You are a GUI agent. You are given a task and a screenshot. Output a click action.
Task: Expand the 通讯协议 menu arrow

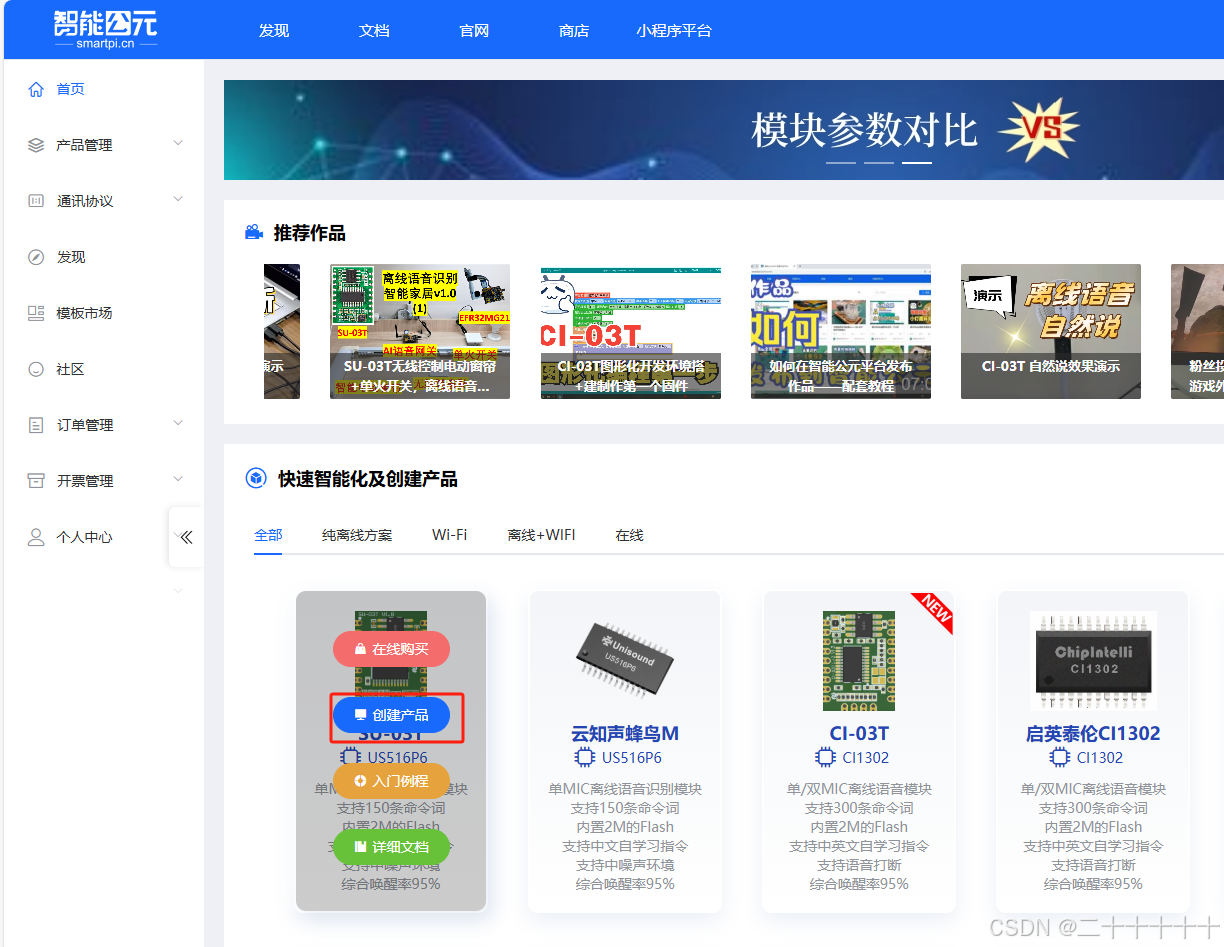[x=178, y=200]
